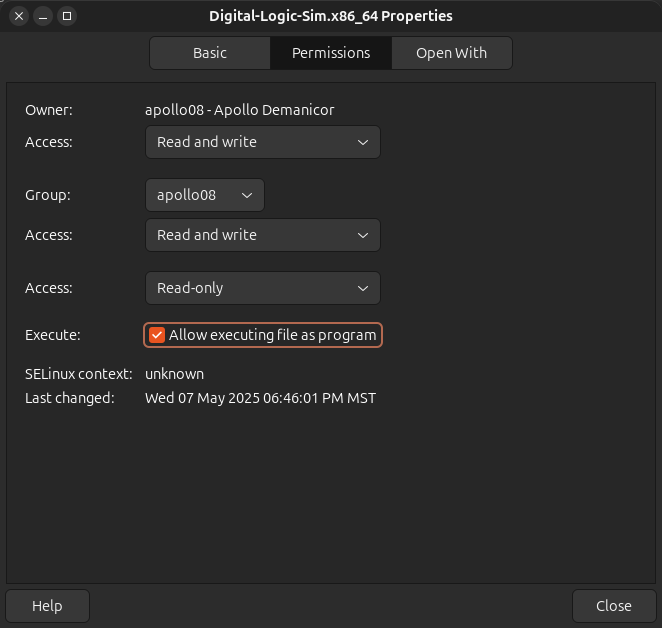Click the Owner label text
This screenshot has height=628, width=662.
click(49, 110)
